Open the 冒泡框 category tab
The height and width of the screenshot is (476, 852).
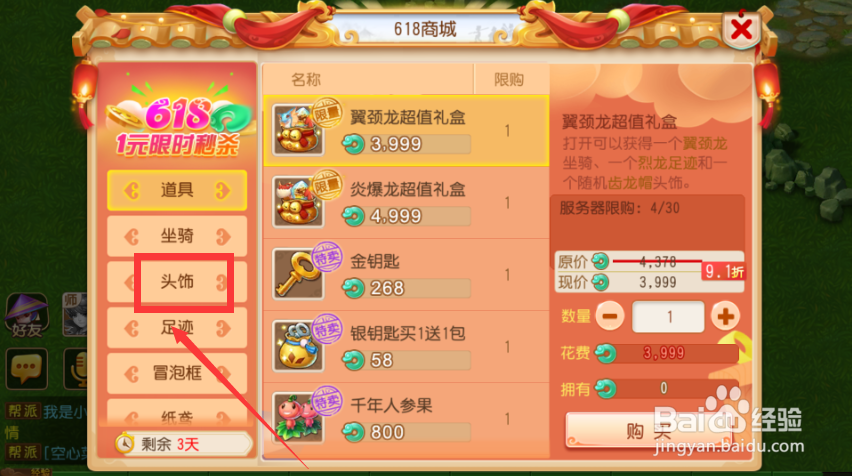pos(177,373)
